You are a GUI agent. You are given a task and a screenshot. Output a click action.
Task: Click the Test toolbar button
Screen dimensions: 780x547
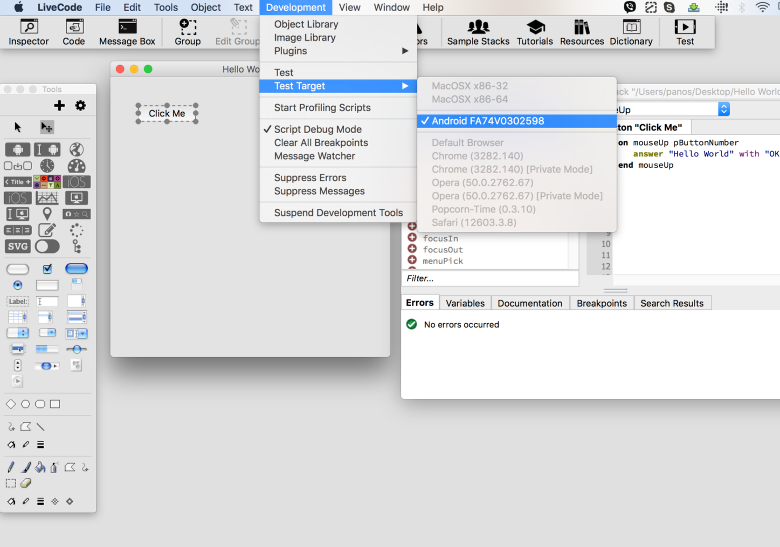pos(685,33)
